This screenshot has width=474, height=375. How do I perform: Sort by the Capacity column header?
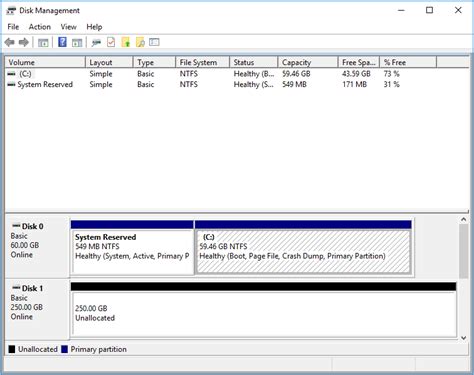(x=308, y=62)
